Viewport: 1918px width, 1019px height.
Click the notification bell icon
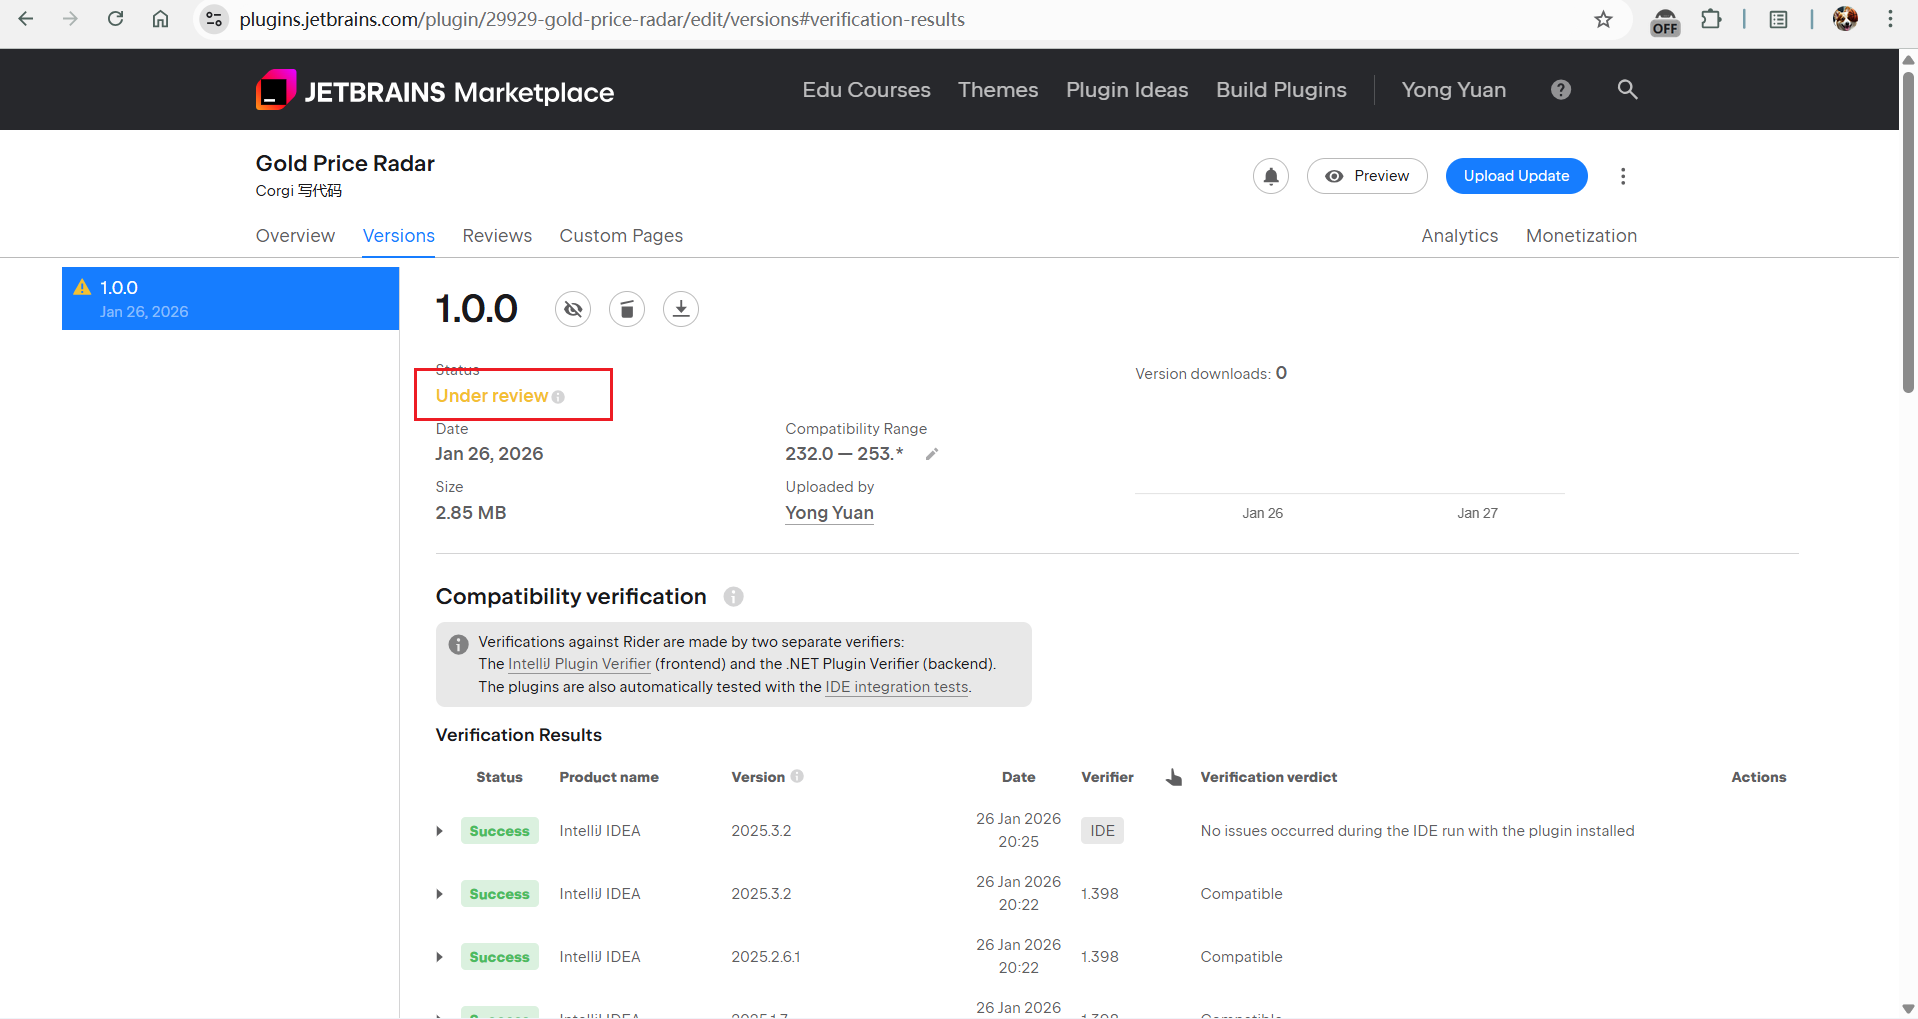[x=1270, y=176]
